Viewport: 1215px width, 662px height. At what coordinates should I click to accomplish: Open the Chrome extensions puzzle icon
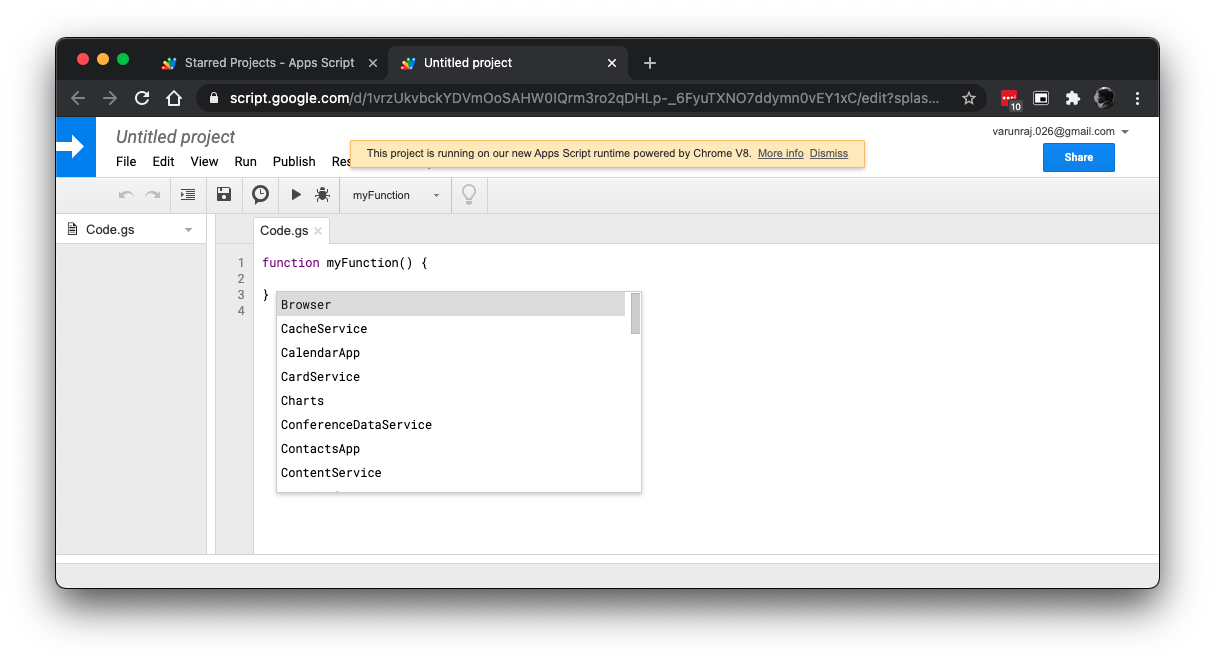pyautogui.click(x=1072, y=98)
